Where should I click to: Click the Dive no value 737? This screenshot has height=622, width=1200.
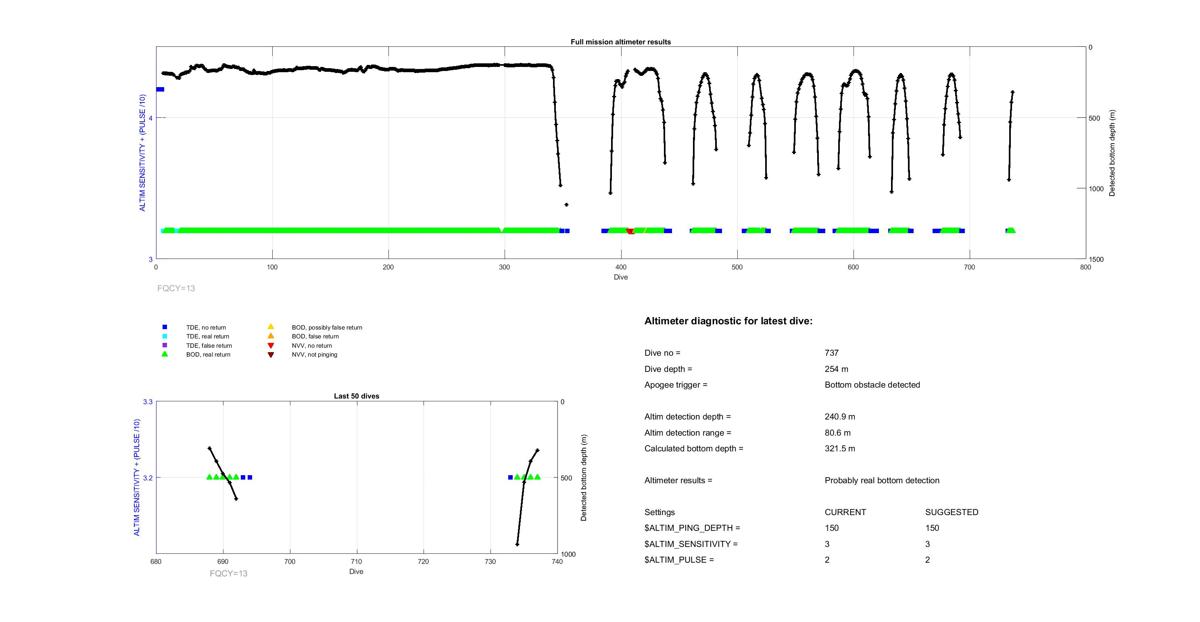832,353
